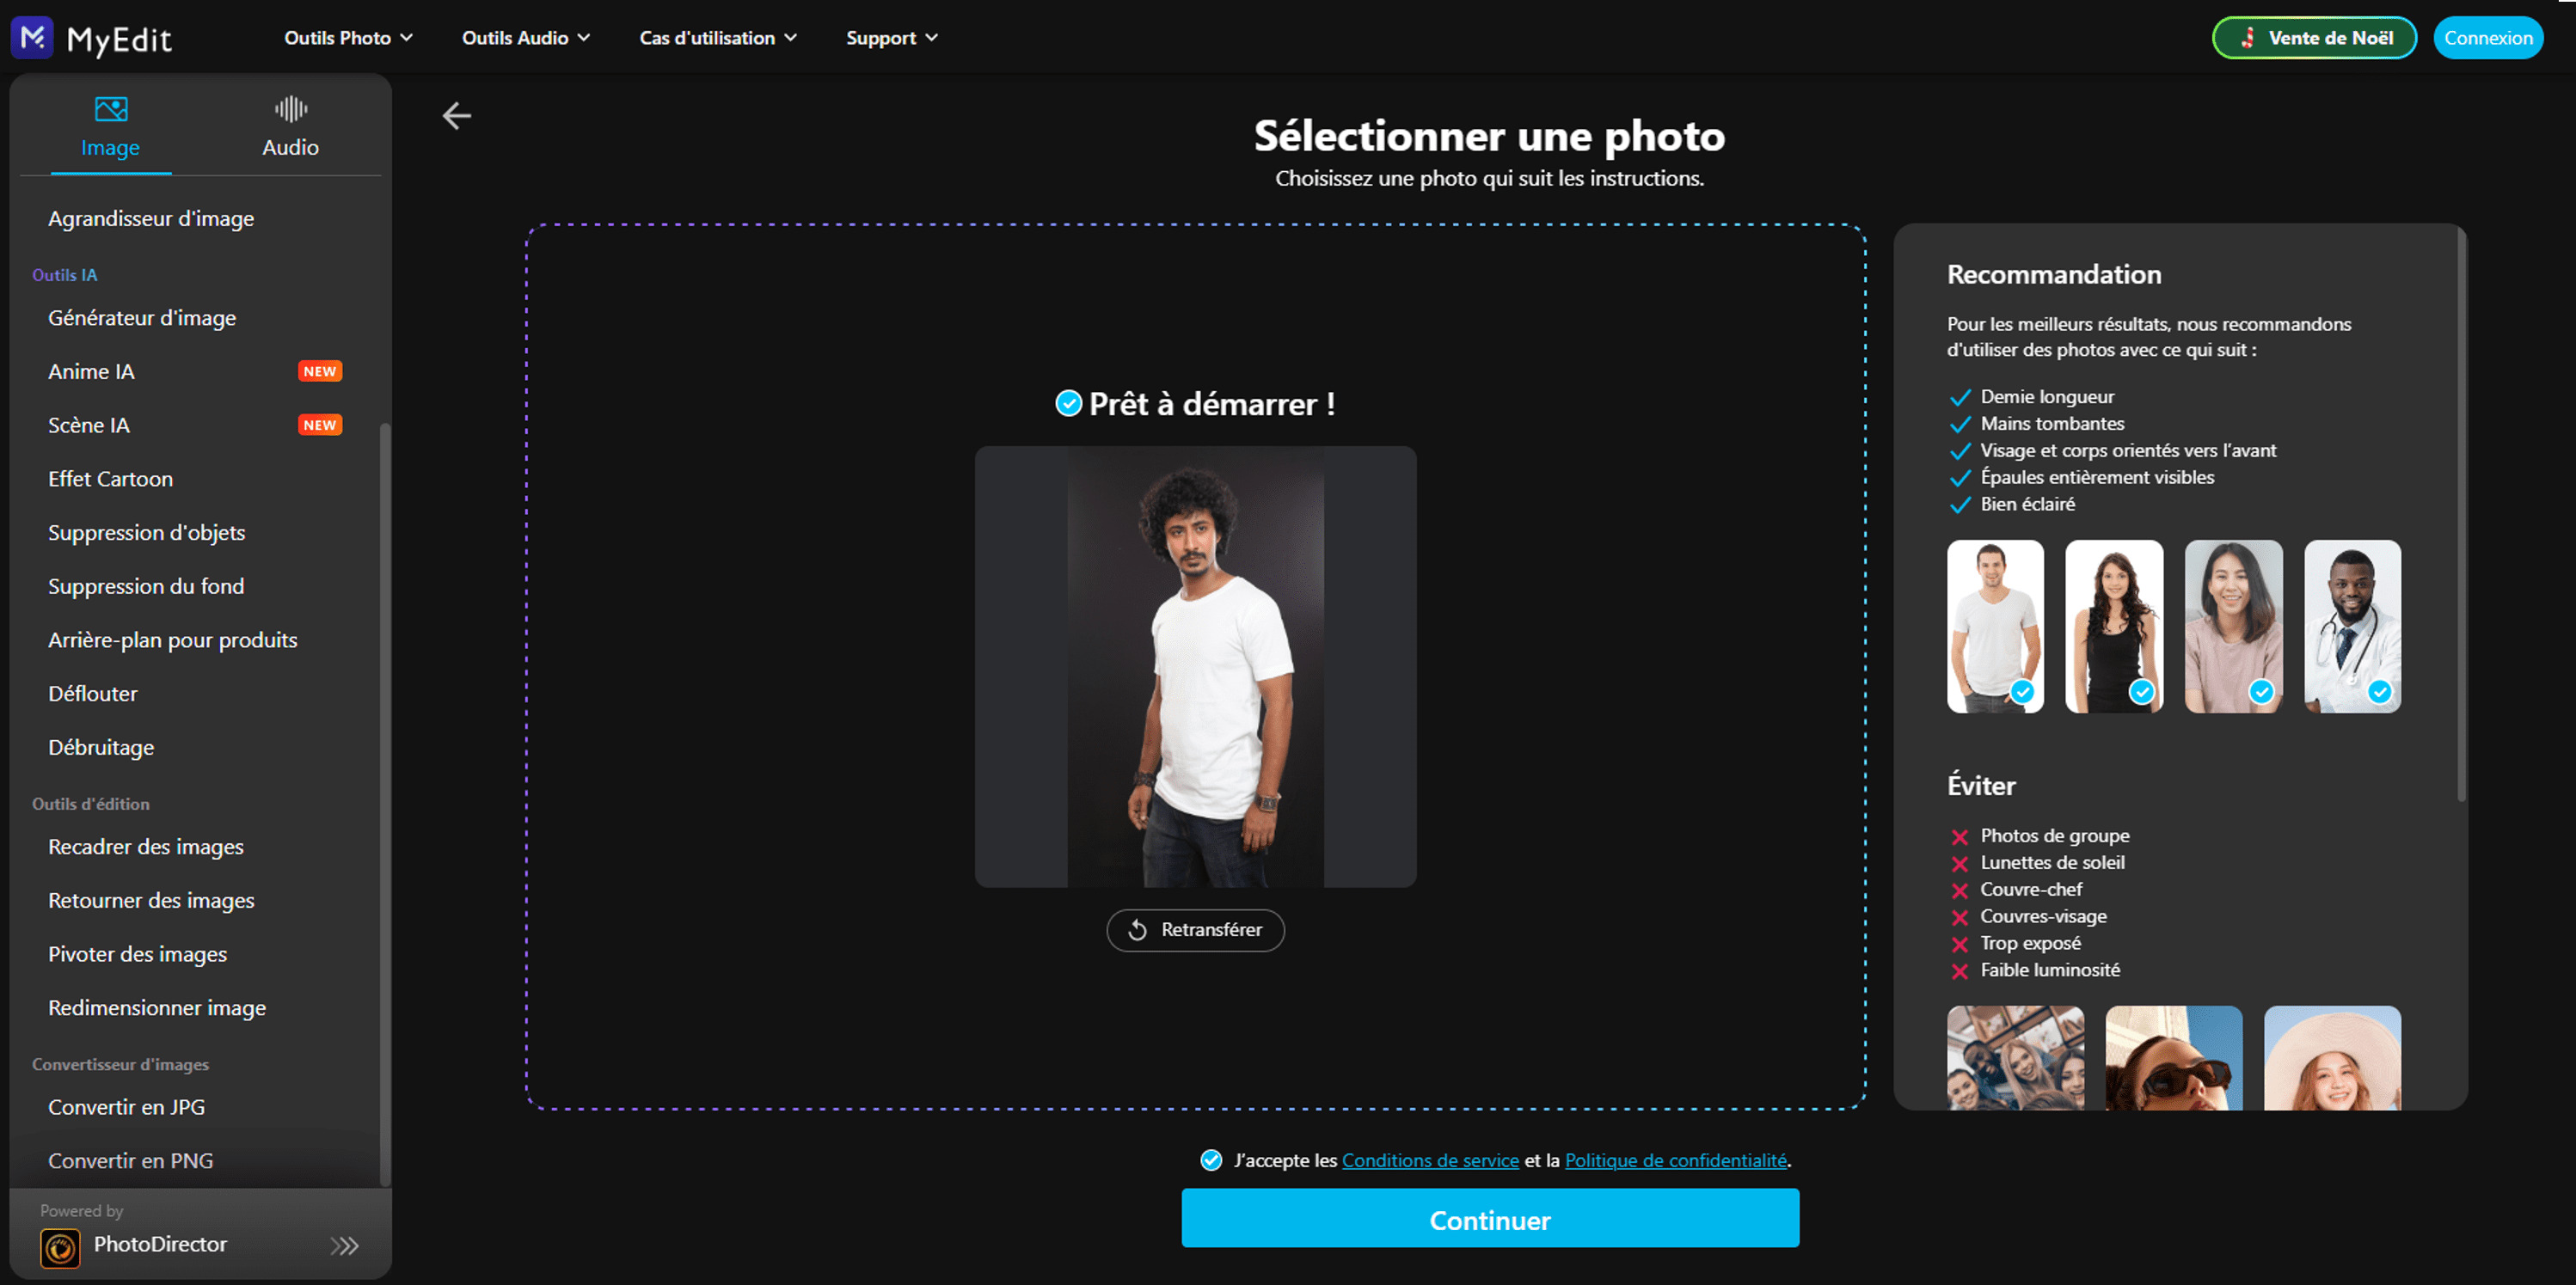Click the MyEdit logo icon

31,37
